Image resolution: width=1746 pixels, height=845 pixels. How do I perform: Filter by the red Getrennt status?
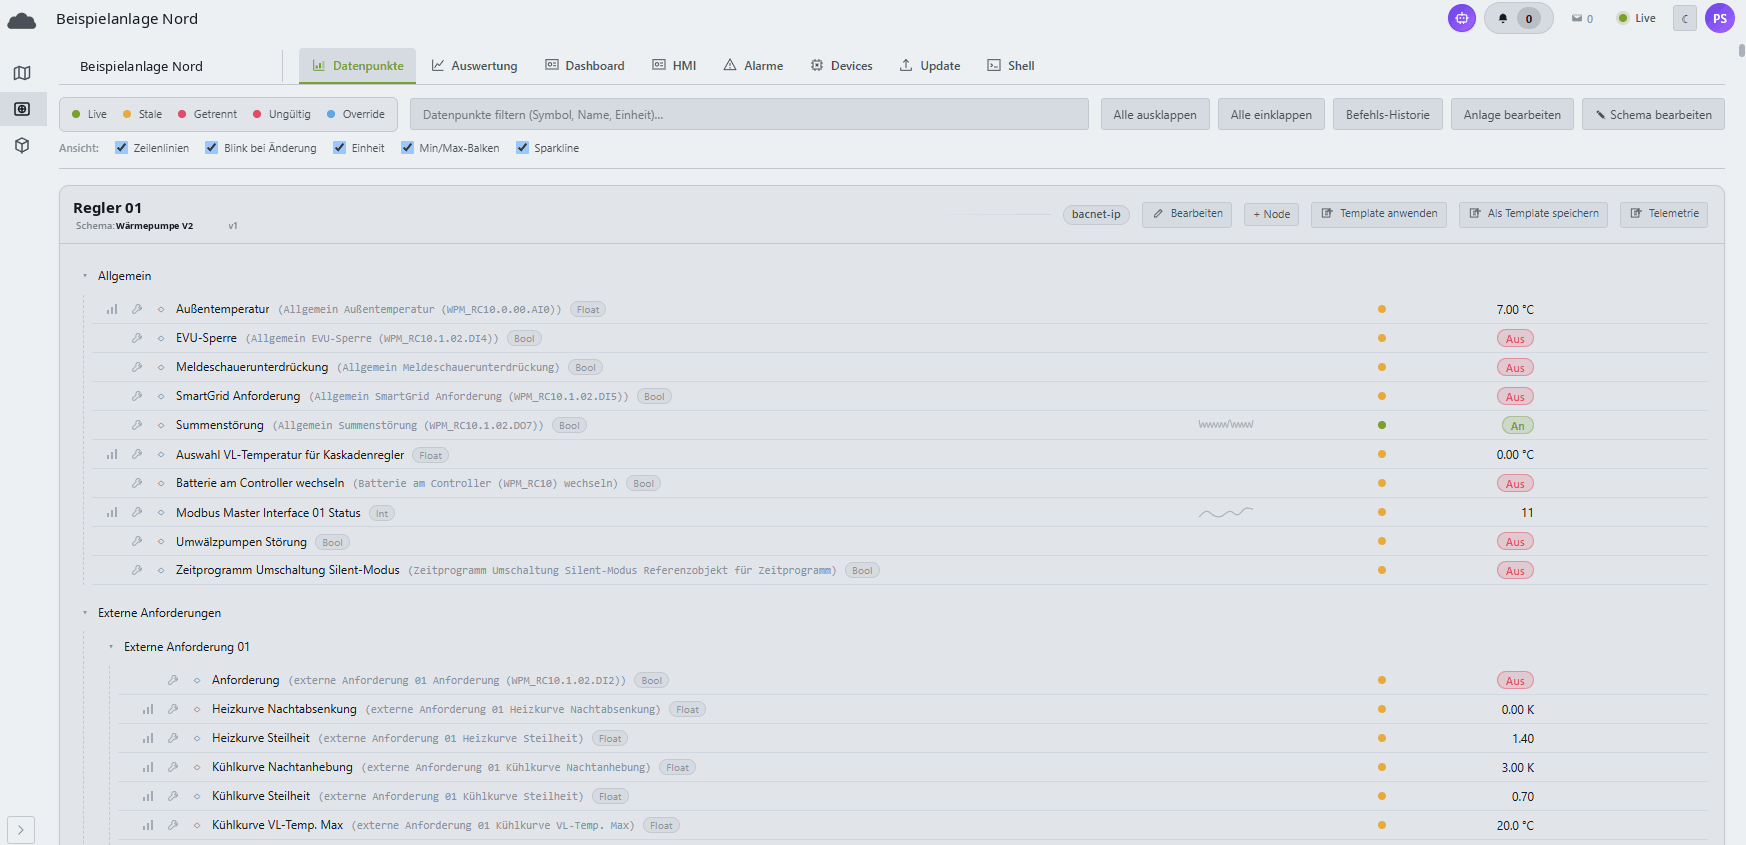[207, 114]
